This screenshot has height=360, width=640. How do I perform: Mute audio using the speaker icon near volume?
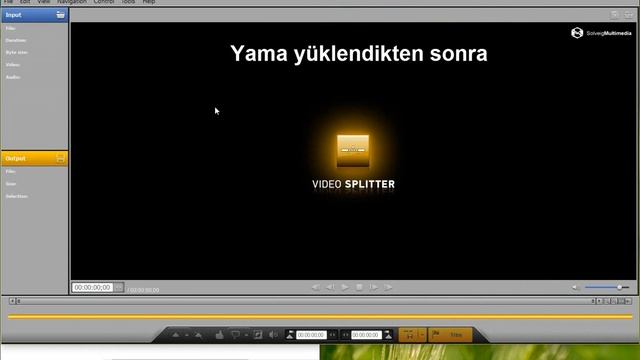point(576,288)
